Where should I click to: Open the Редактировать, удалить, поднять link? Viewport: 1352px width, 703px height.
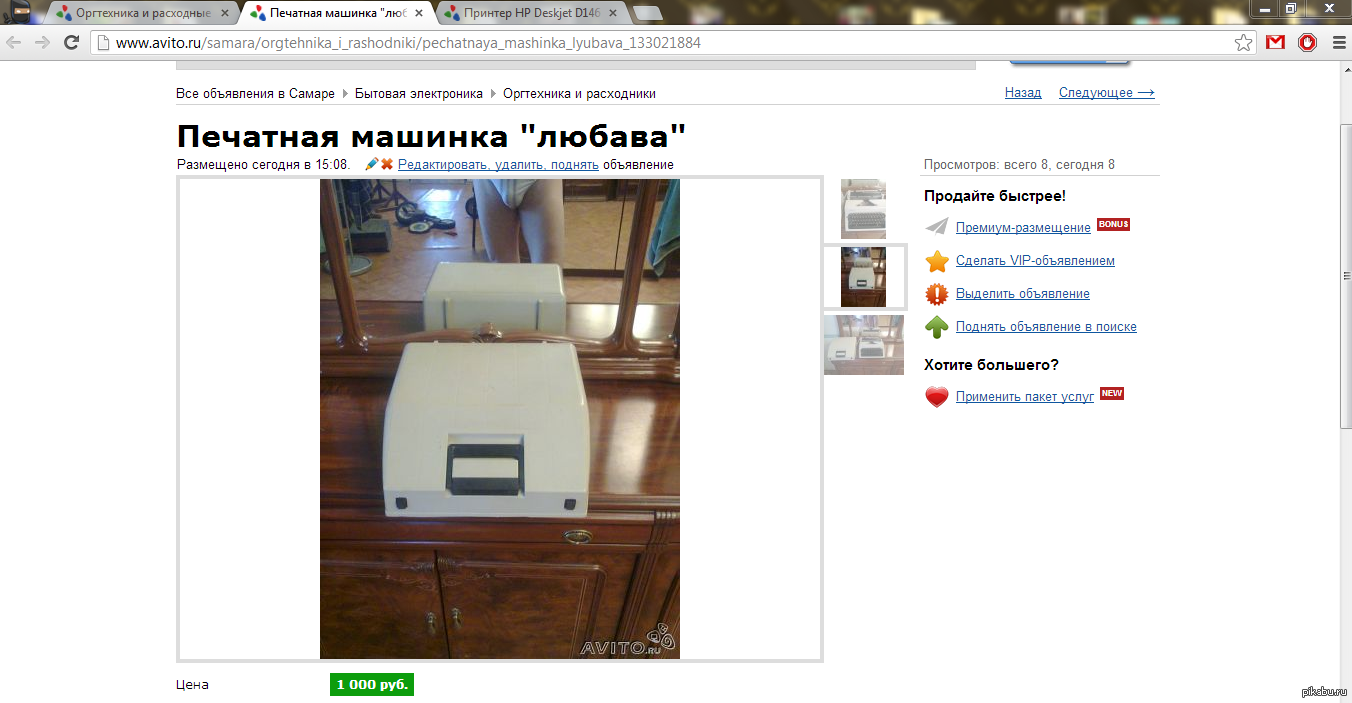(498, 165)
